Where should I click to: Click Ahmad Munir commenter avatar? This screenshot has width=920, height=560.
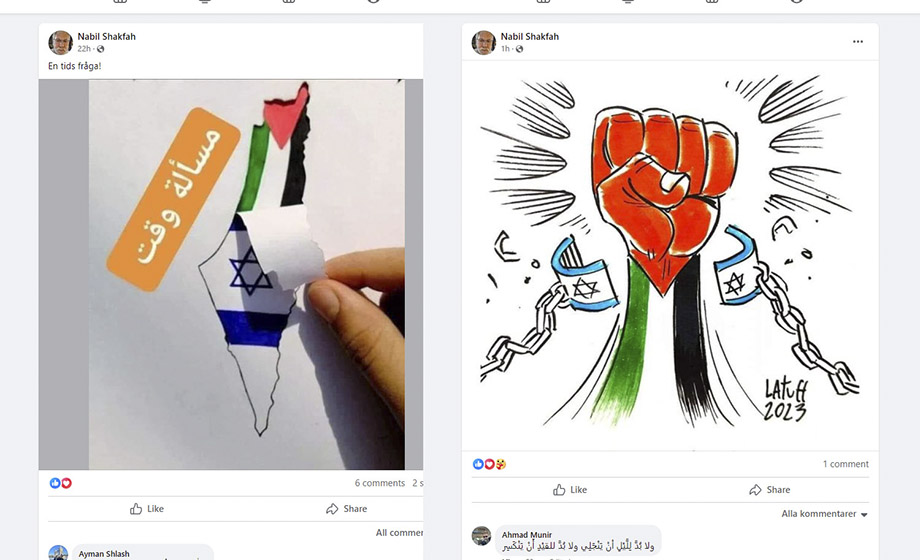click(x=481, y=535)
